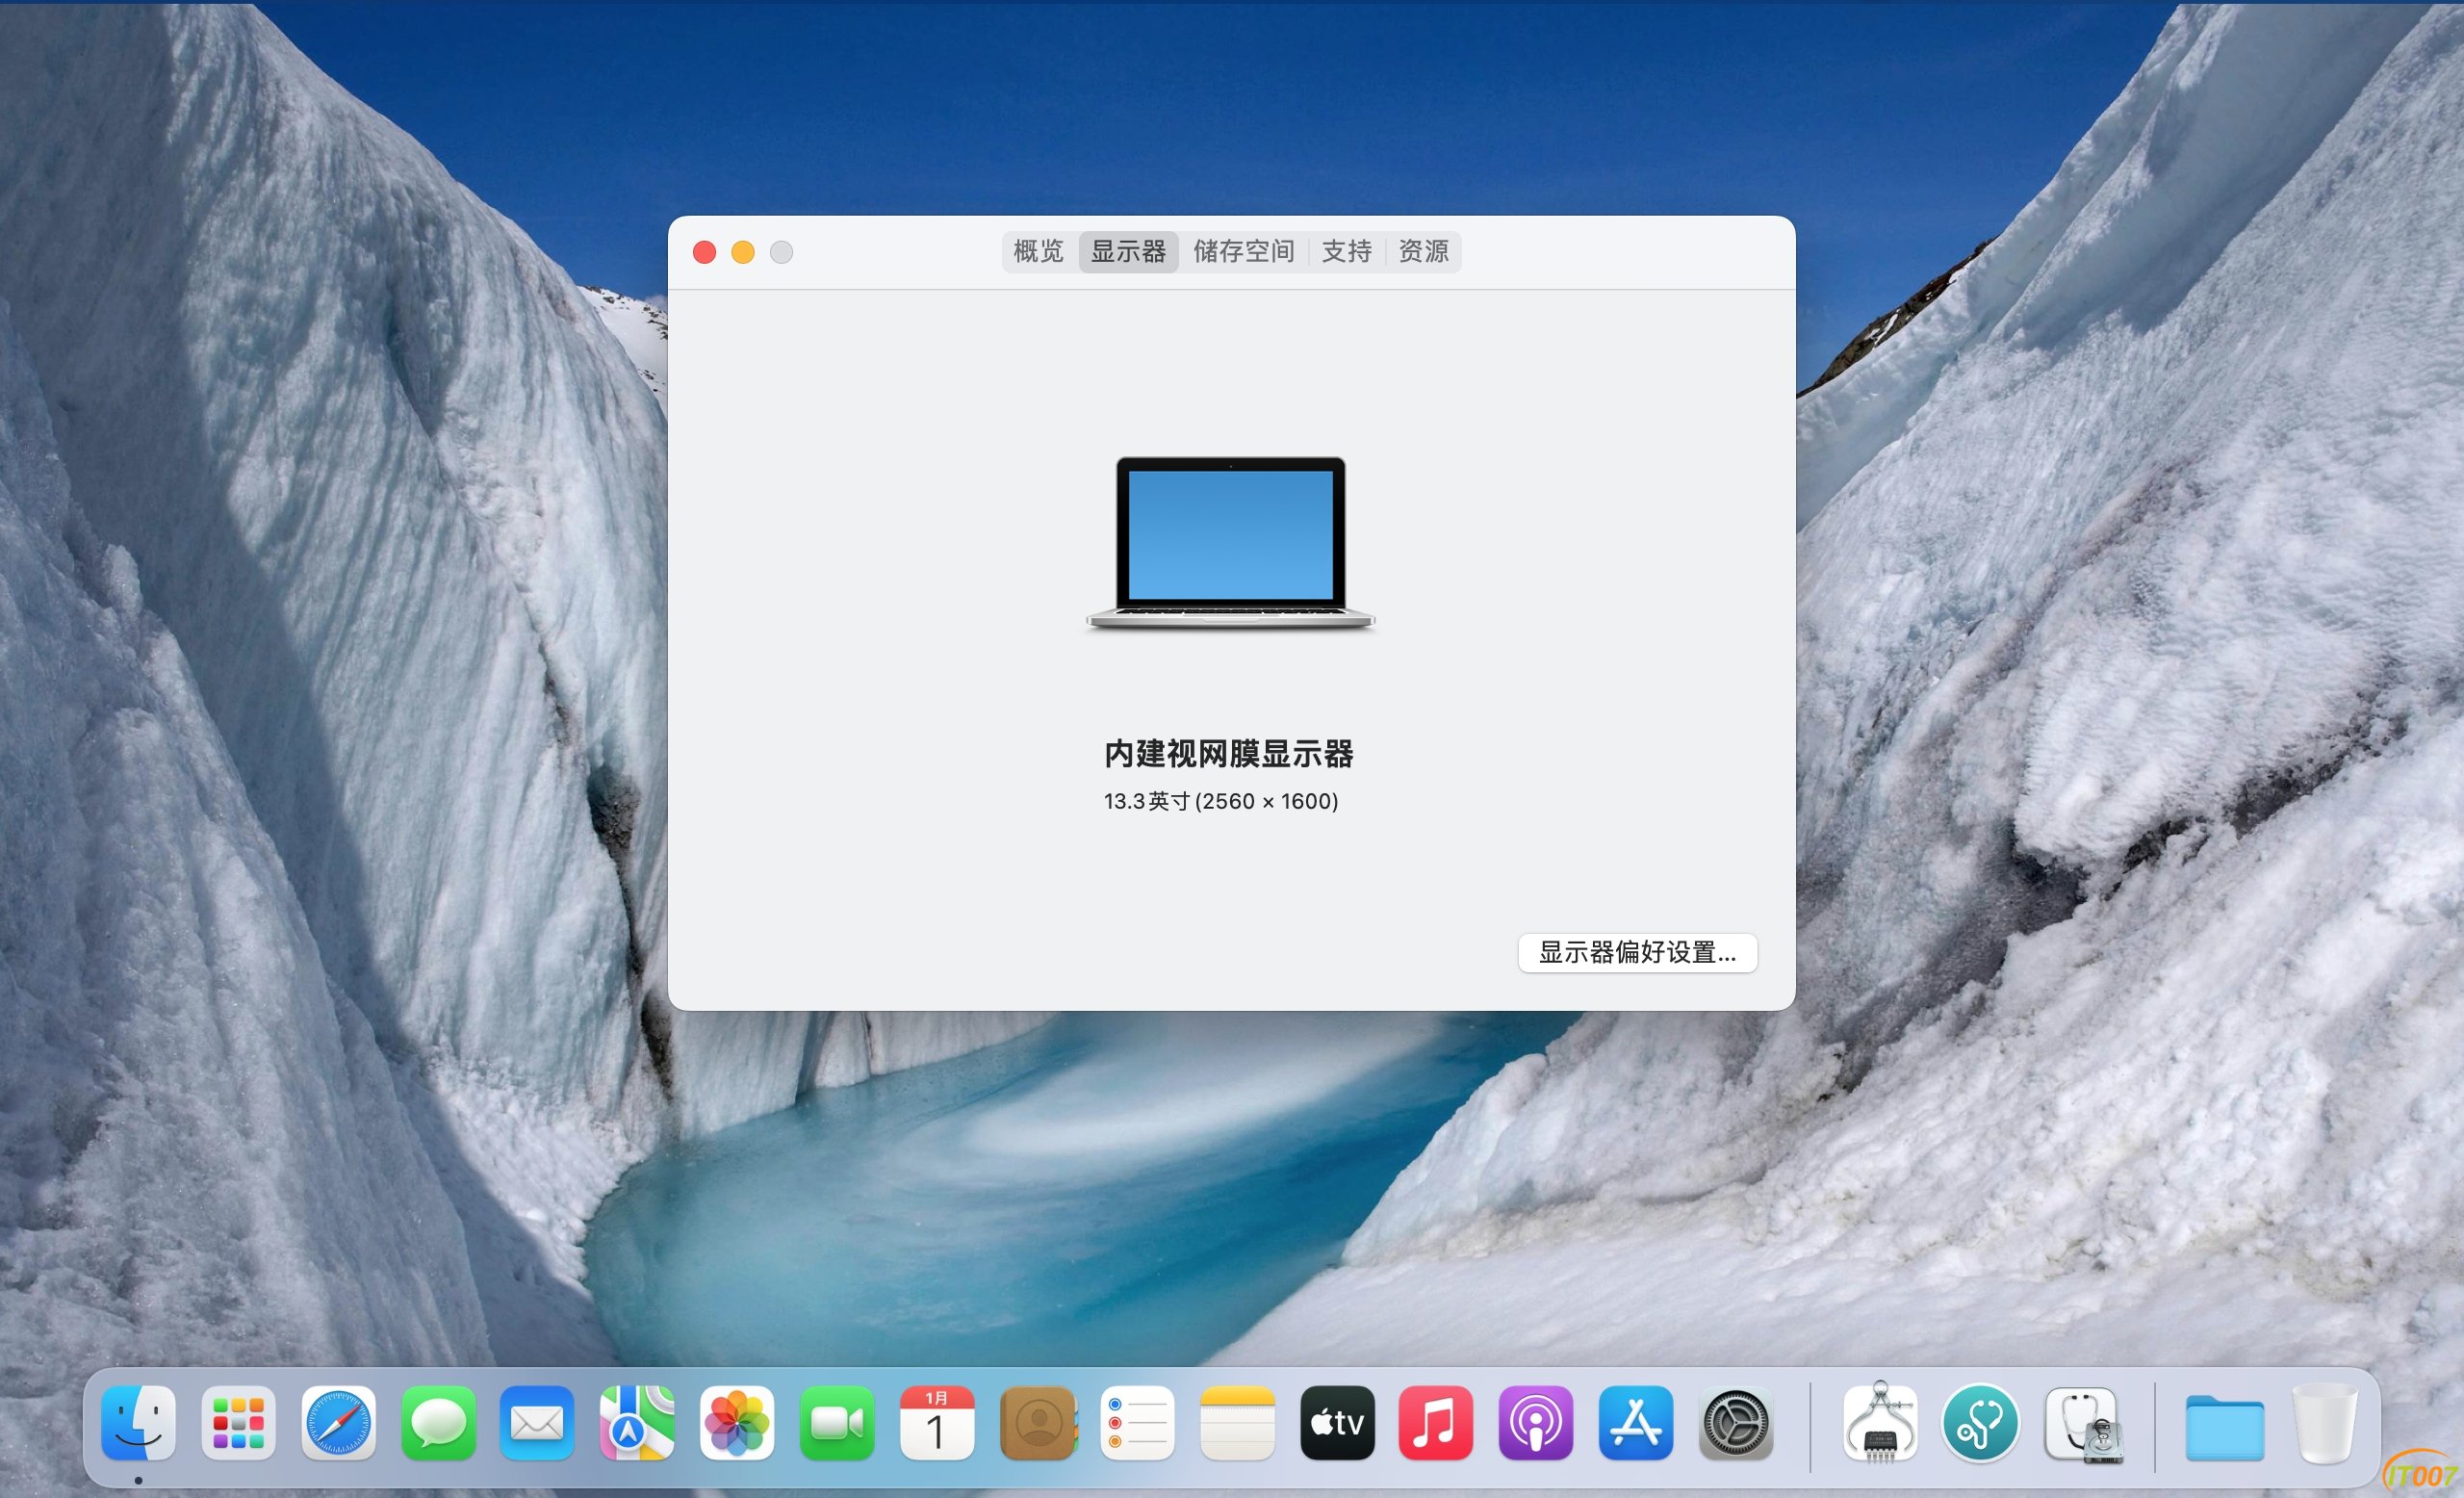Open the 支持 tab
Image resolution: width=2464 pixels, height=1498 pixels.
point(1346,251)
